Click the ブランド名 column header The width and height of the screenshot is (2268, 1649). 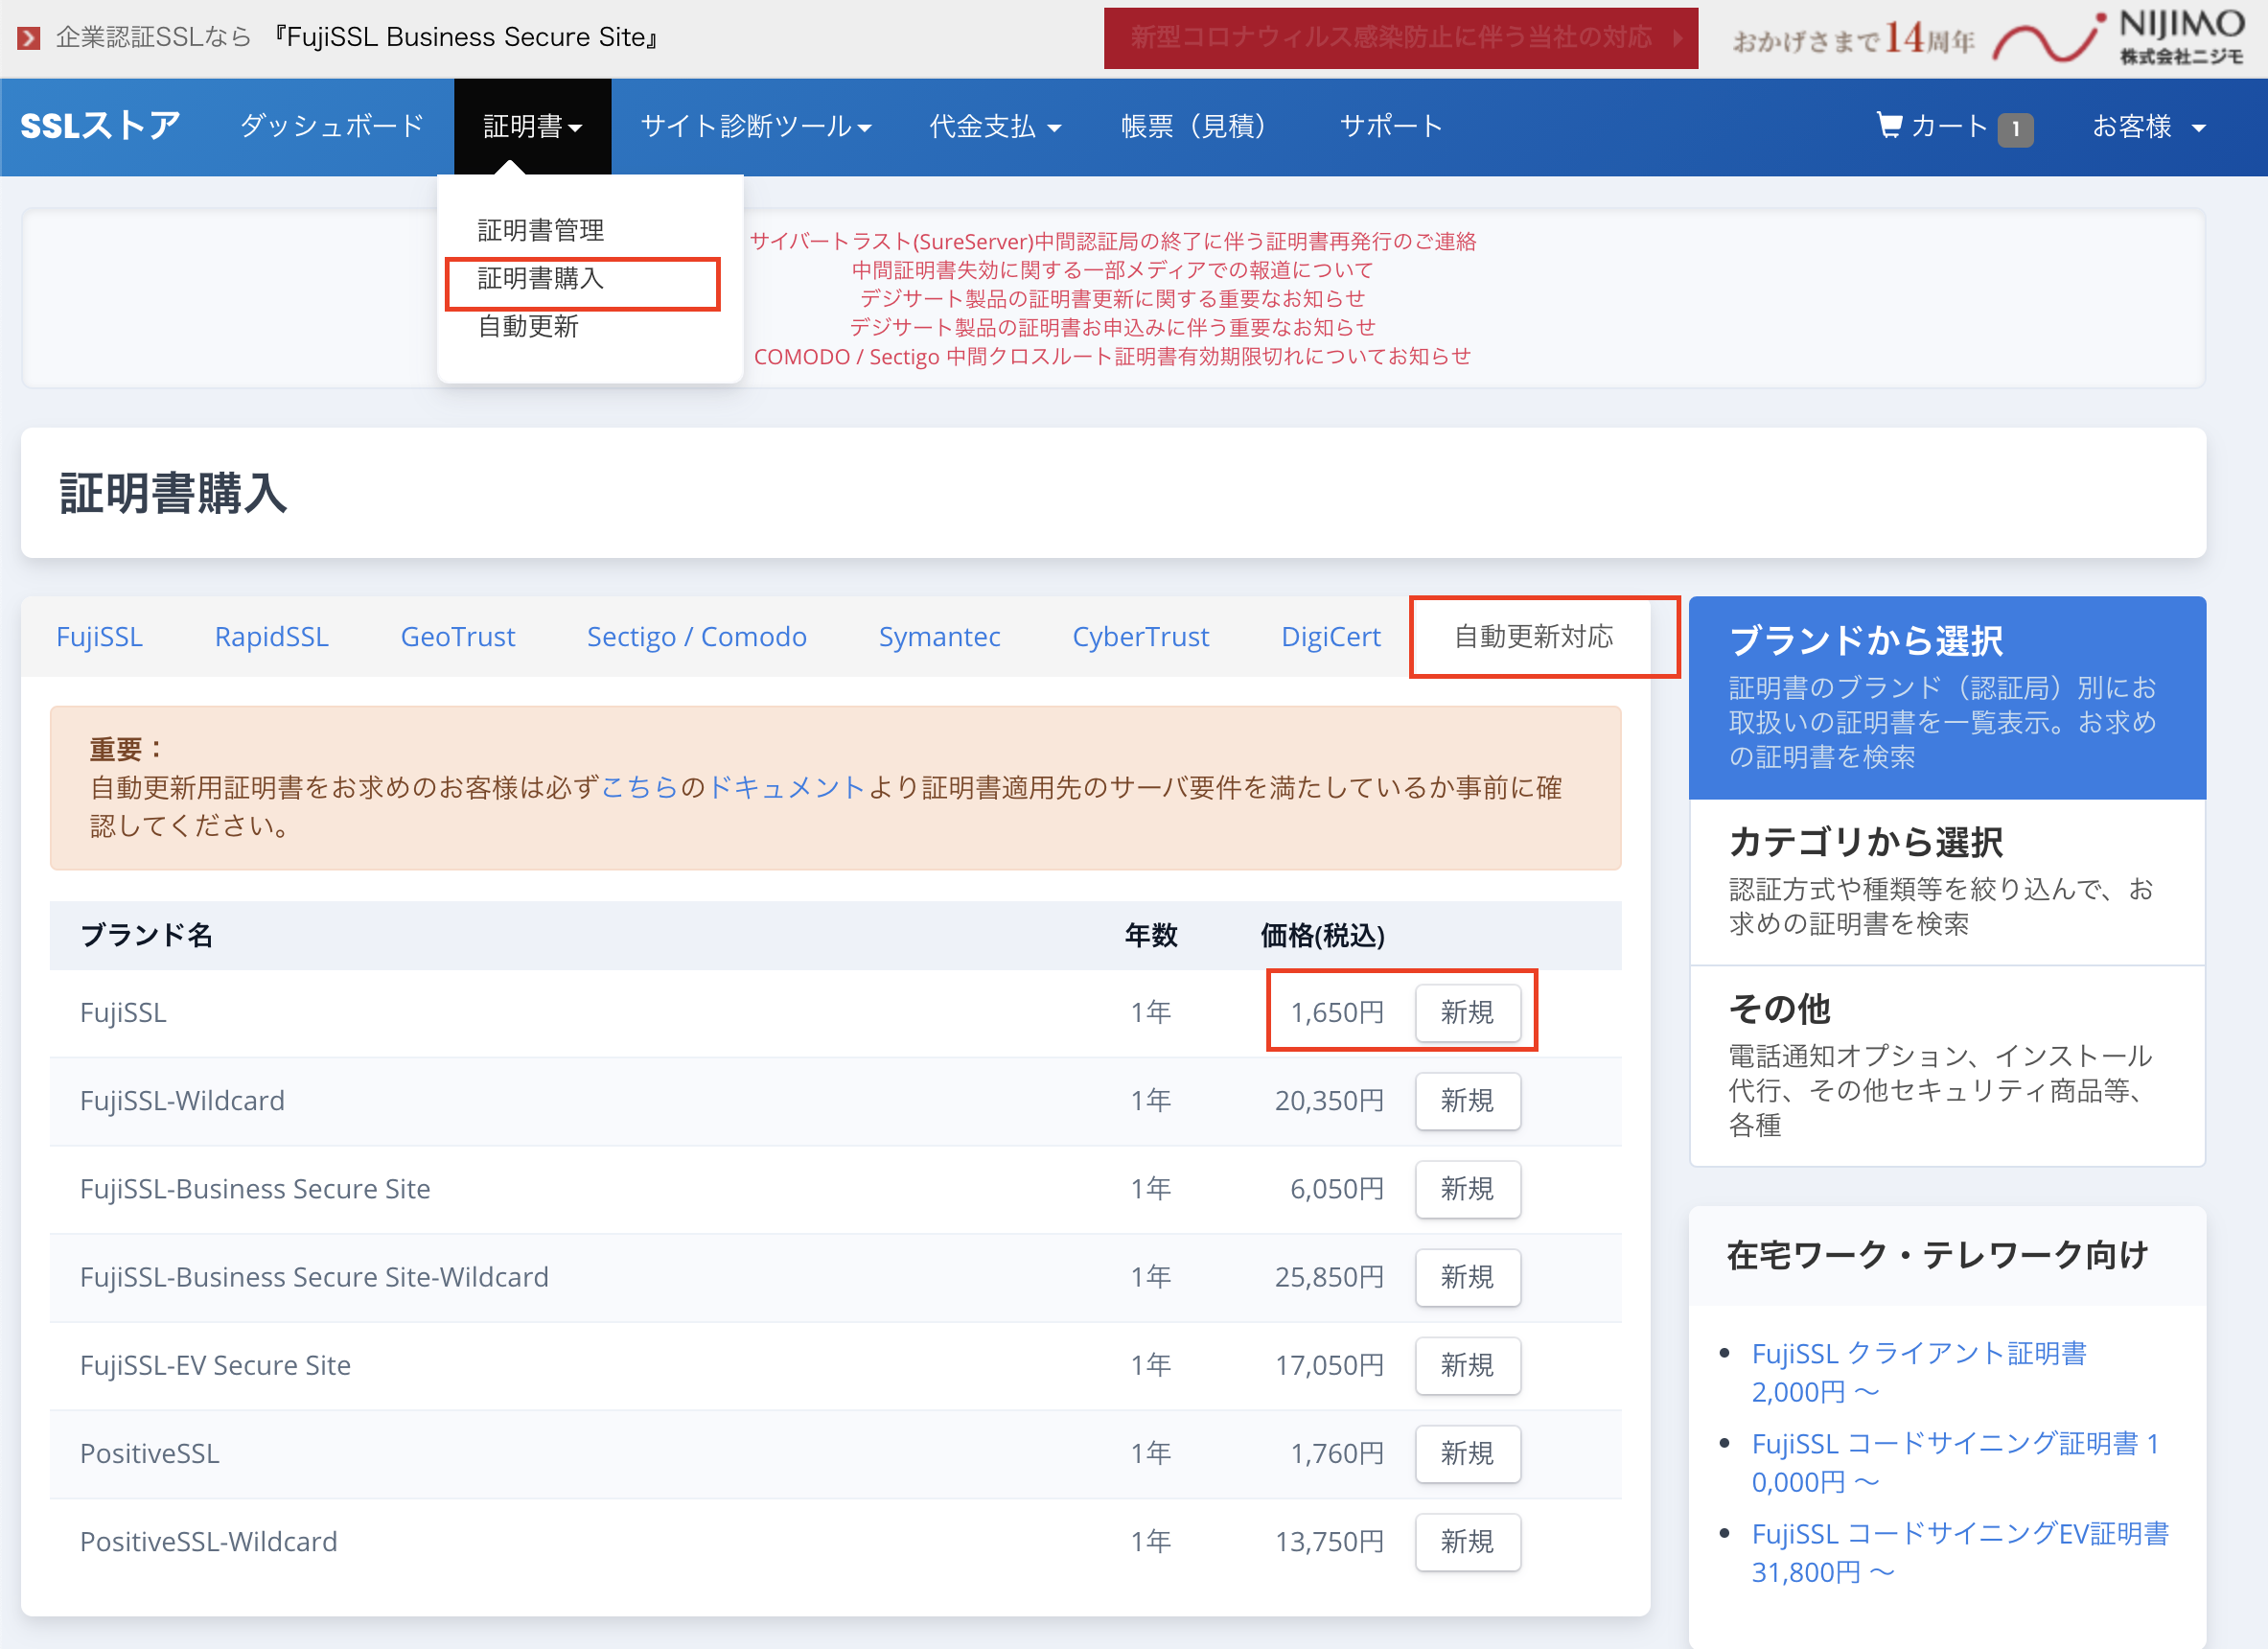click(146, 936)
